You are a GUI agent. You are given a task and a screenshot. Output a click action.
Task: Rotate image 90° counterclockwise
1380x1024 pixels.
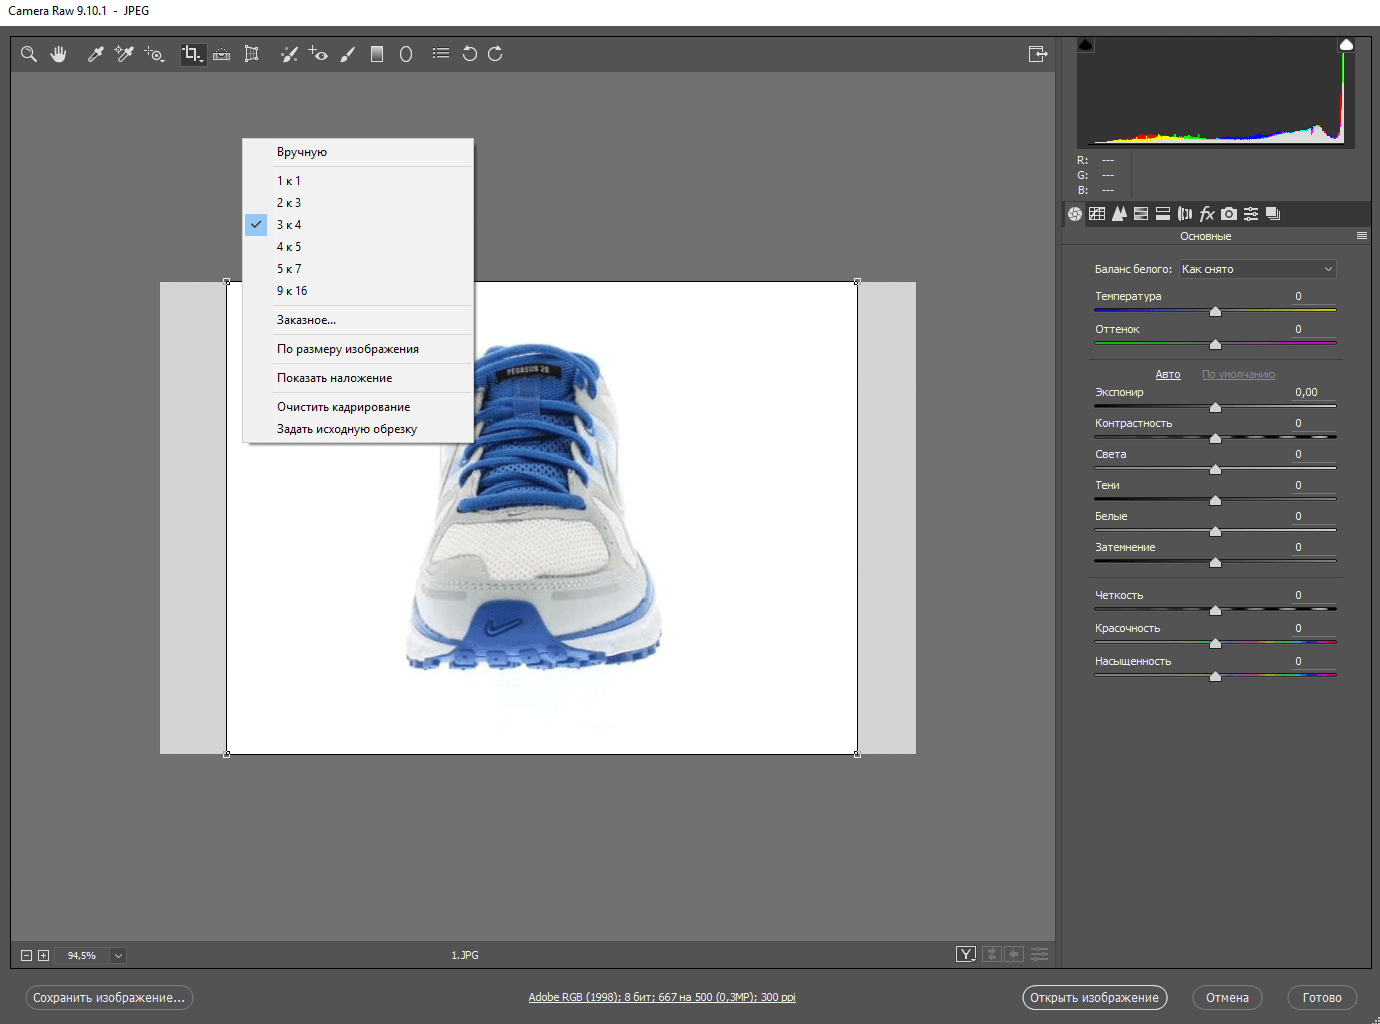[x=469, y=54]
